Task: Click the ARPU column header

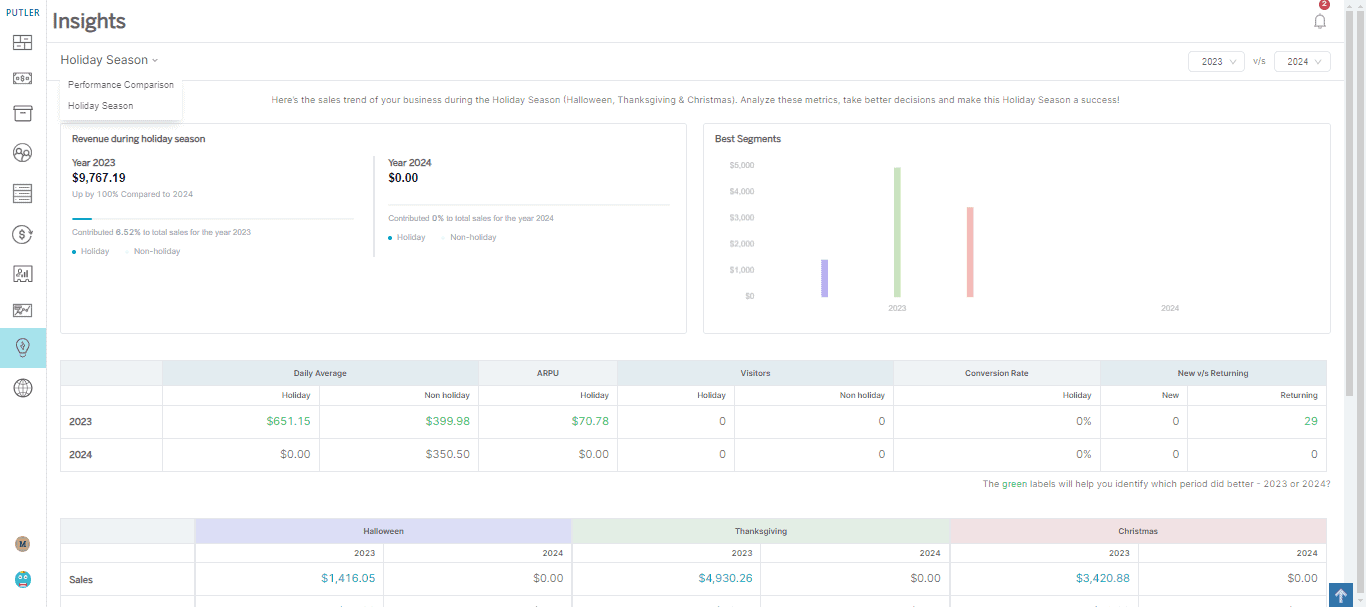Action: point(548,373)
